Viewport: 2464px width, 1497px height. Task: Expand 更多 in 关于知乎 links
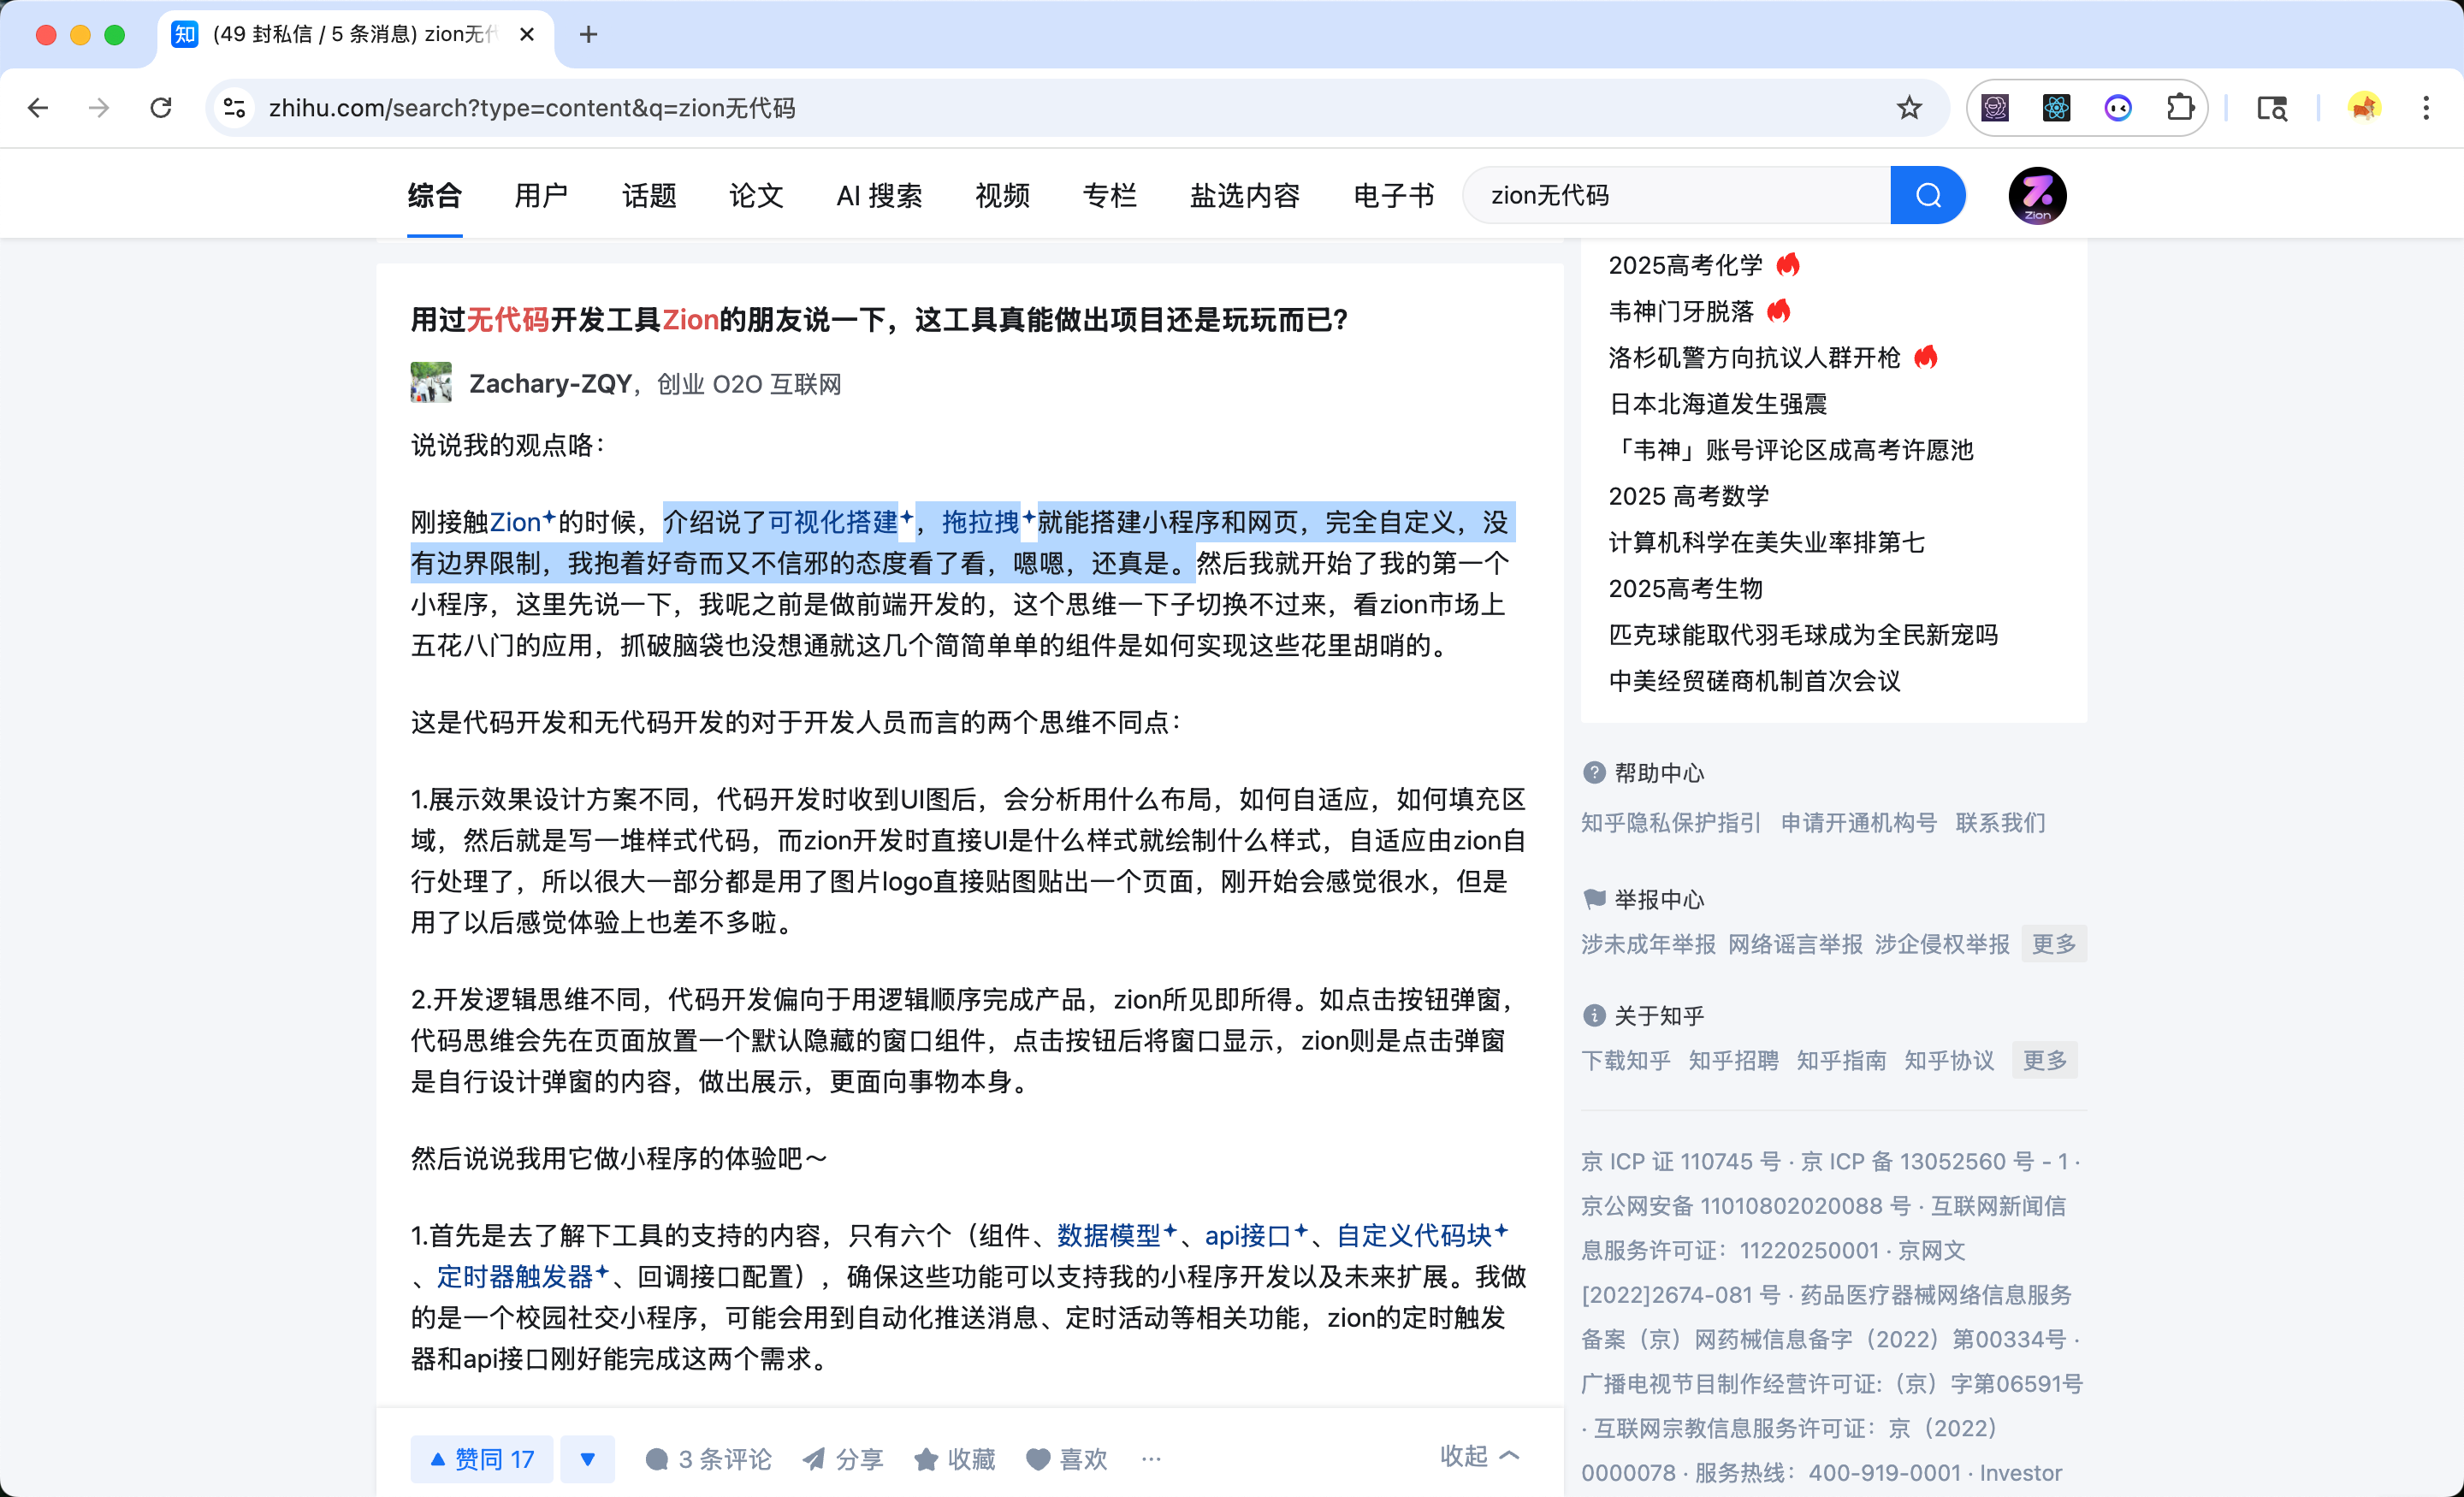2045,1060
